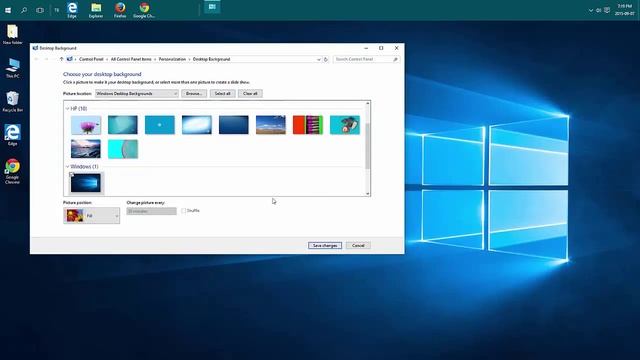640x360 pixels.
Task: Click the Back arrow in Desktop Background window
Action: pos(36,59)
